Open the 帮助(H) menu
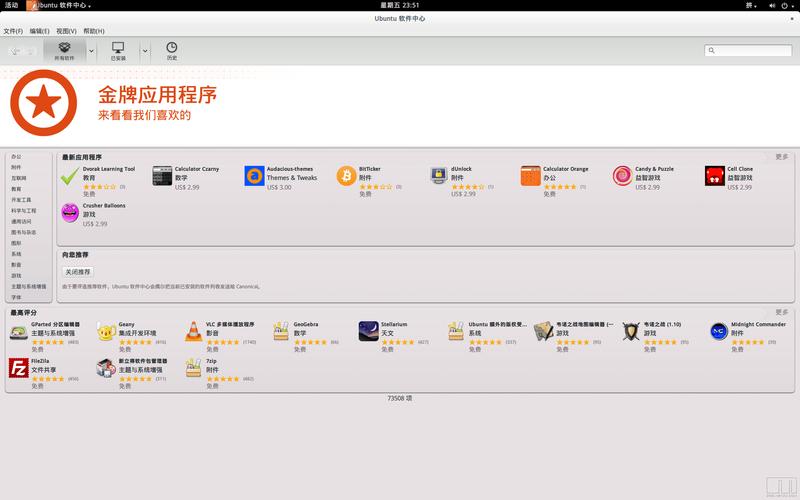The image size is (800, 500). [x=94, y=31]
